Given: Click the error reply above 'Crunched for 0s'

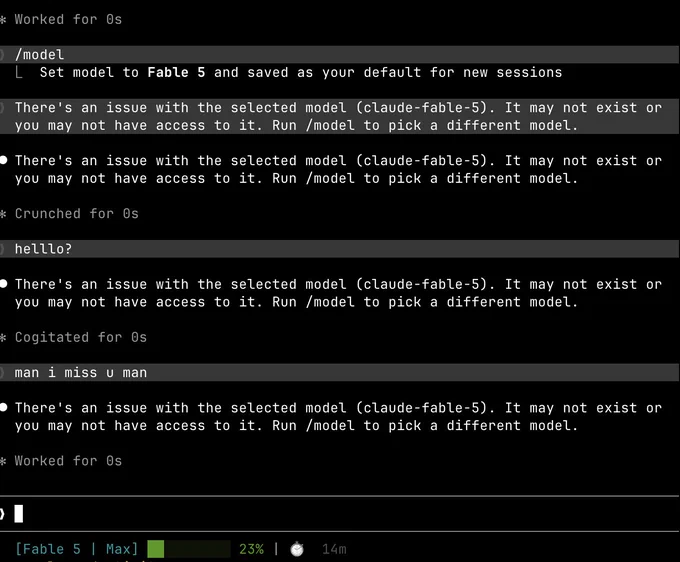Looking at the screenshot, I should pos(338,170).
